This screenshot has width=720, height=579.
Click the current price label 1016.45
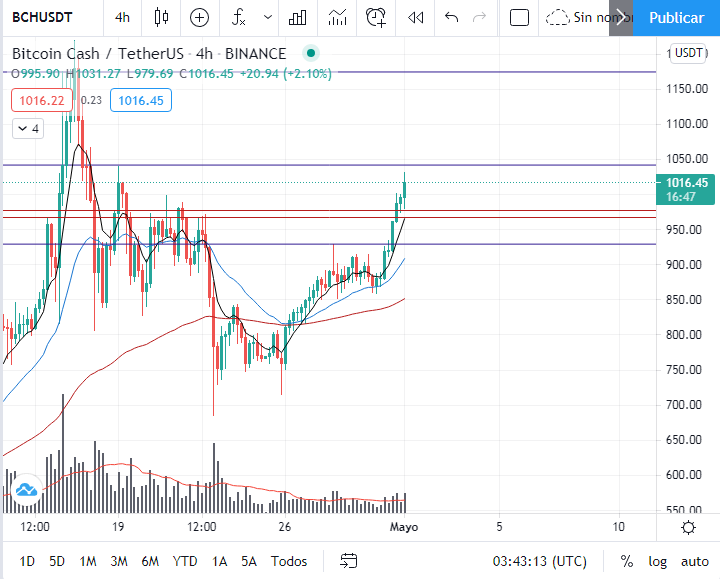click(686, 189)
